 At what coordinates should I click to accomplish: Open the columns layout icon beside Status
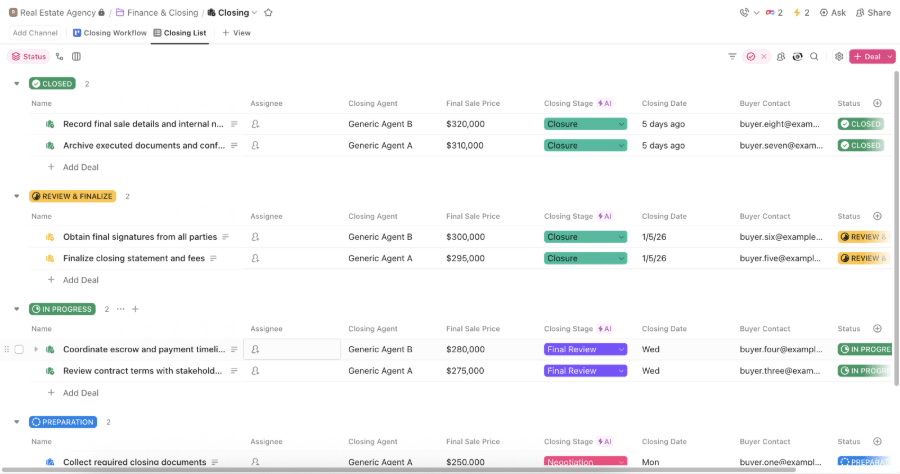tap(76, 56)
